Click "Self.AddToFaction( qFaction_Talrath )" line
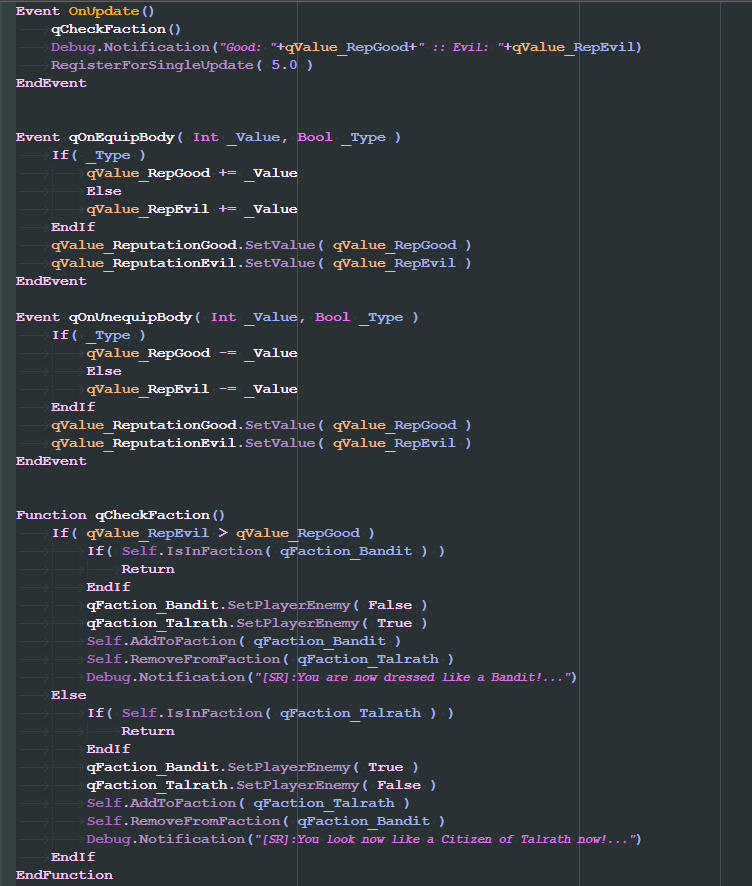This screenshot has width=752, height=886. tap(248, 803)
